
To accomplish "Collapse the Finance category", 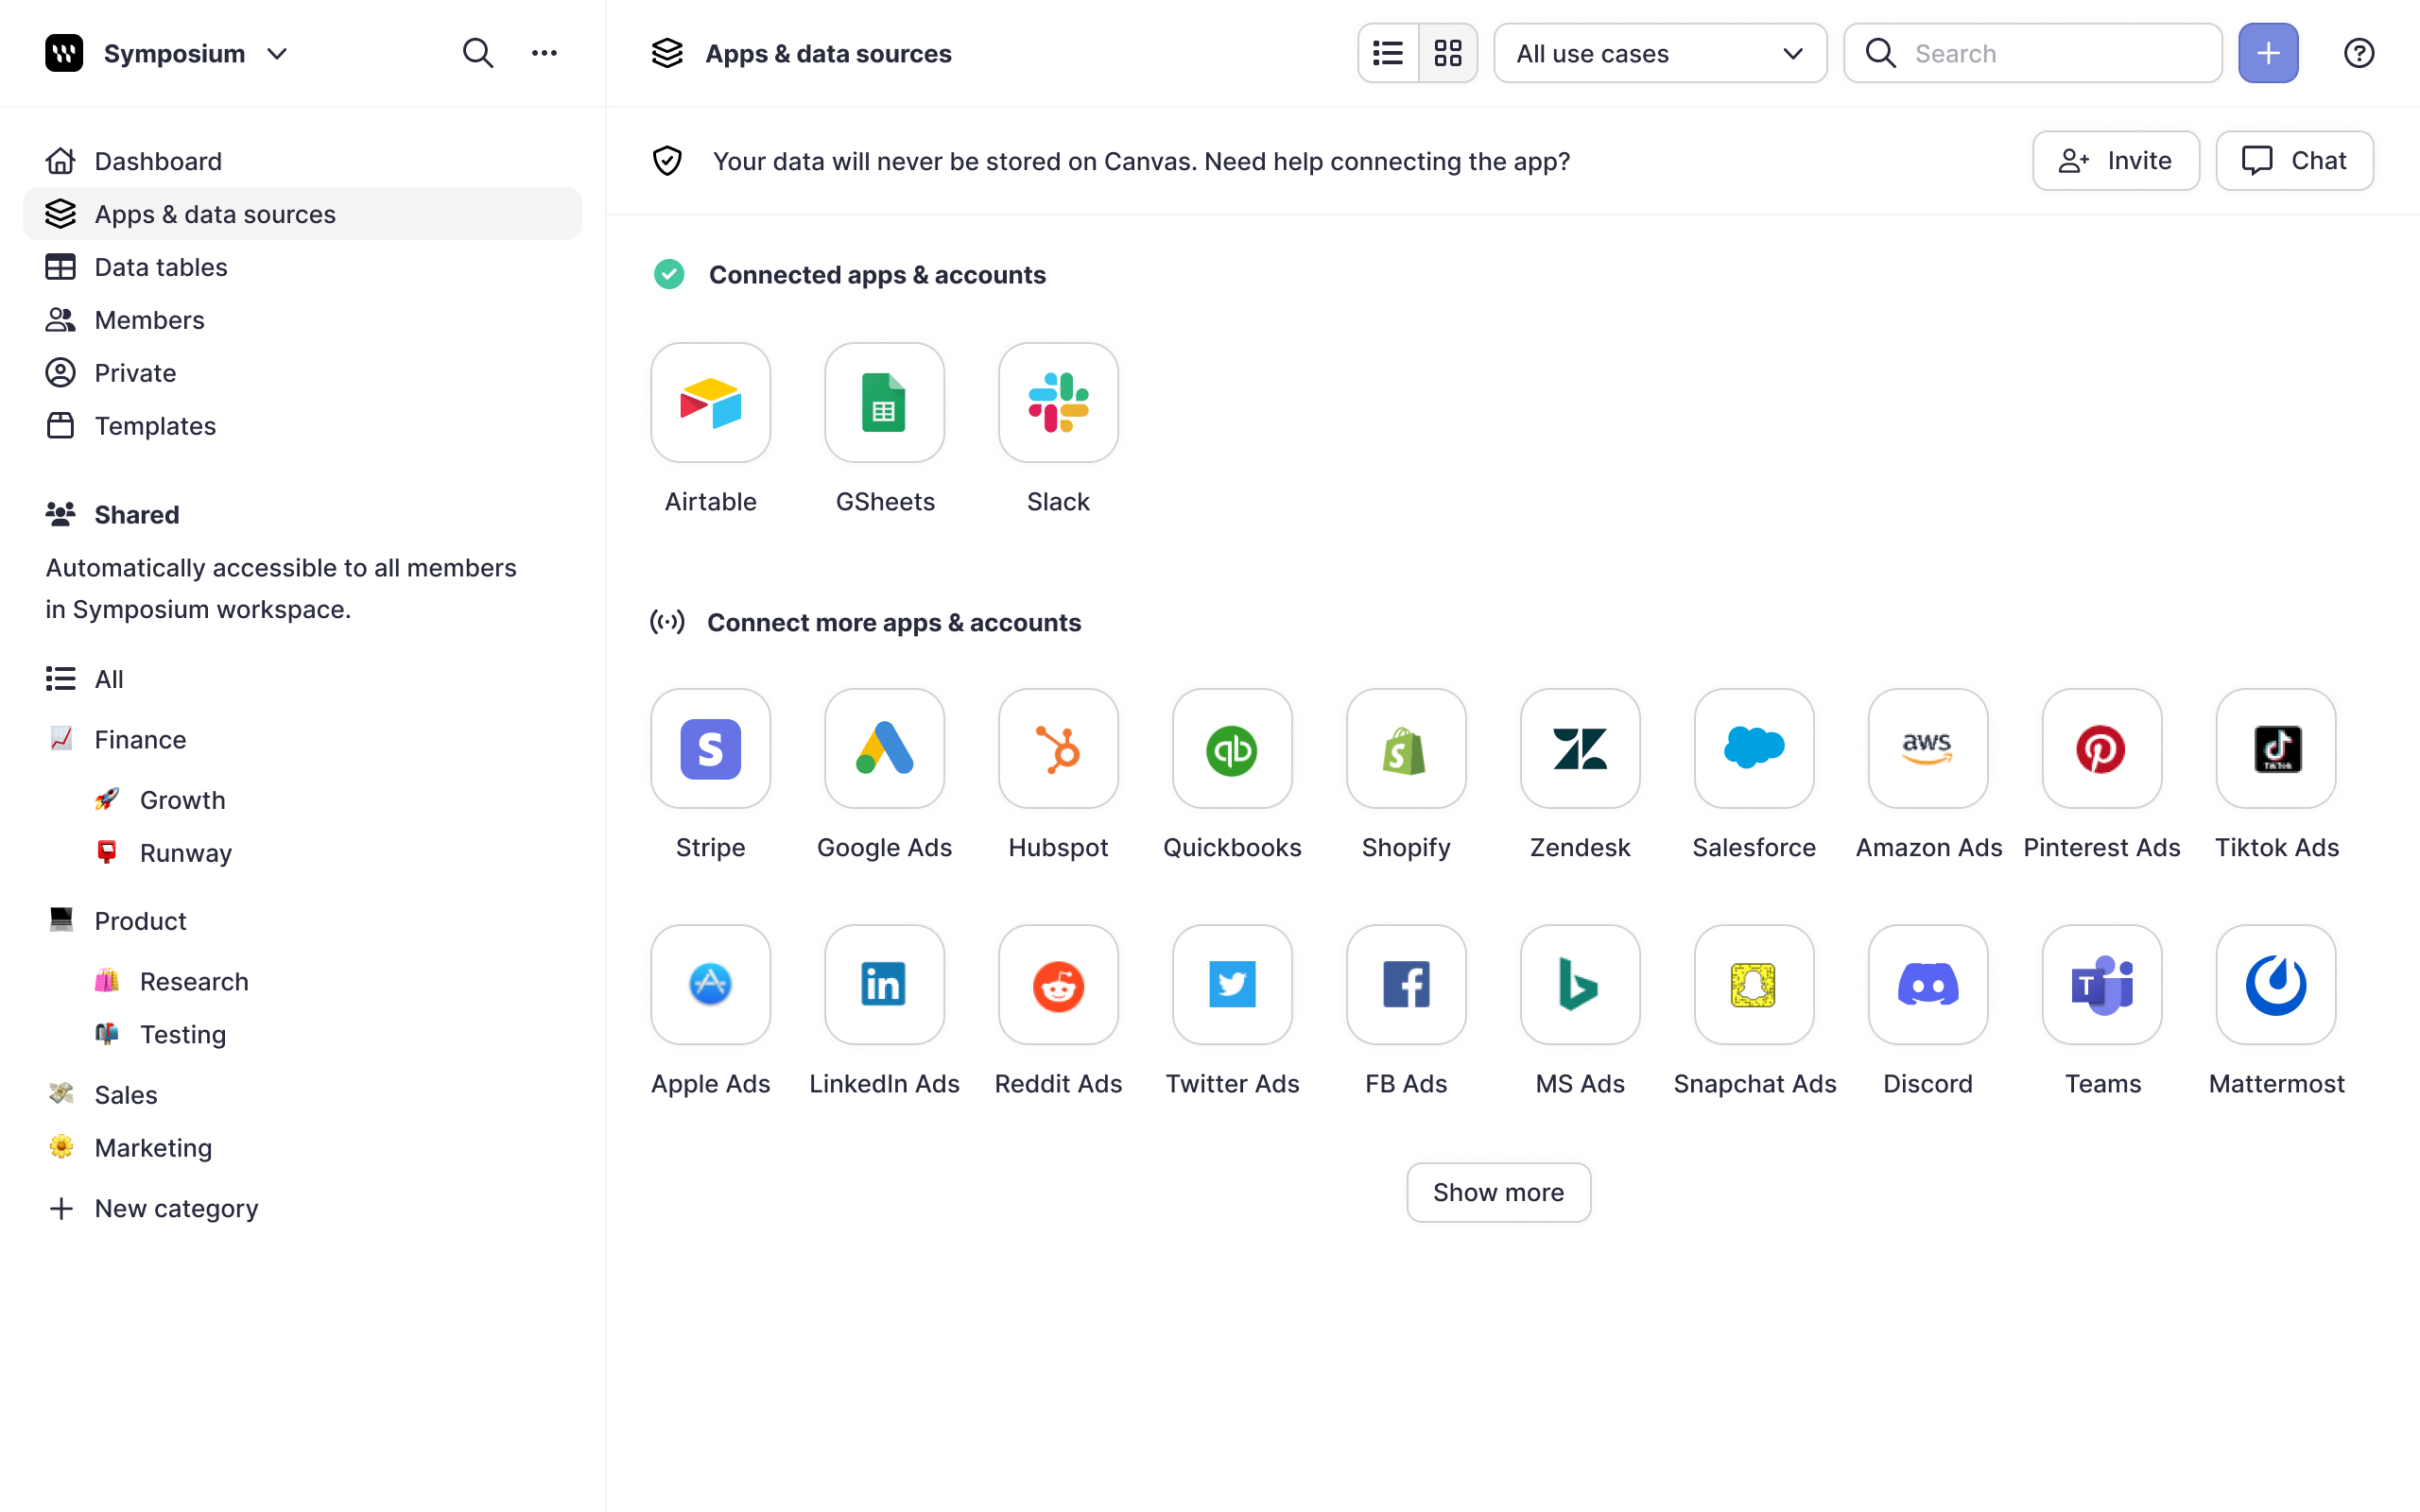I will click(x=140, y=739).
